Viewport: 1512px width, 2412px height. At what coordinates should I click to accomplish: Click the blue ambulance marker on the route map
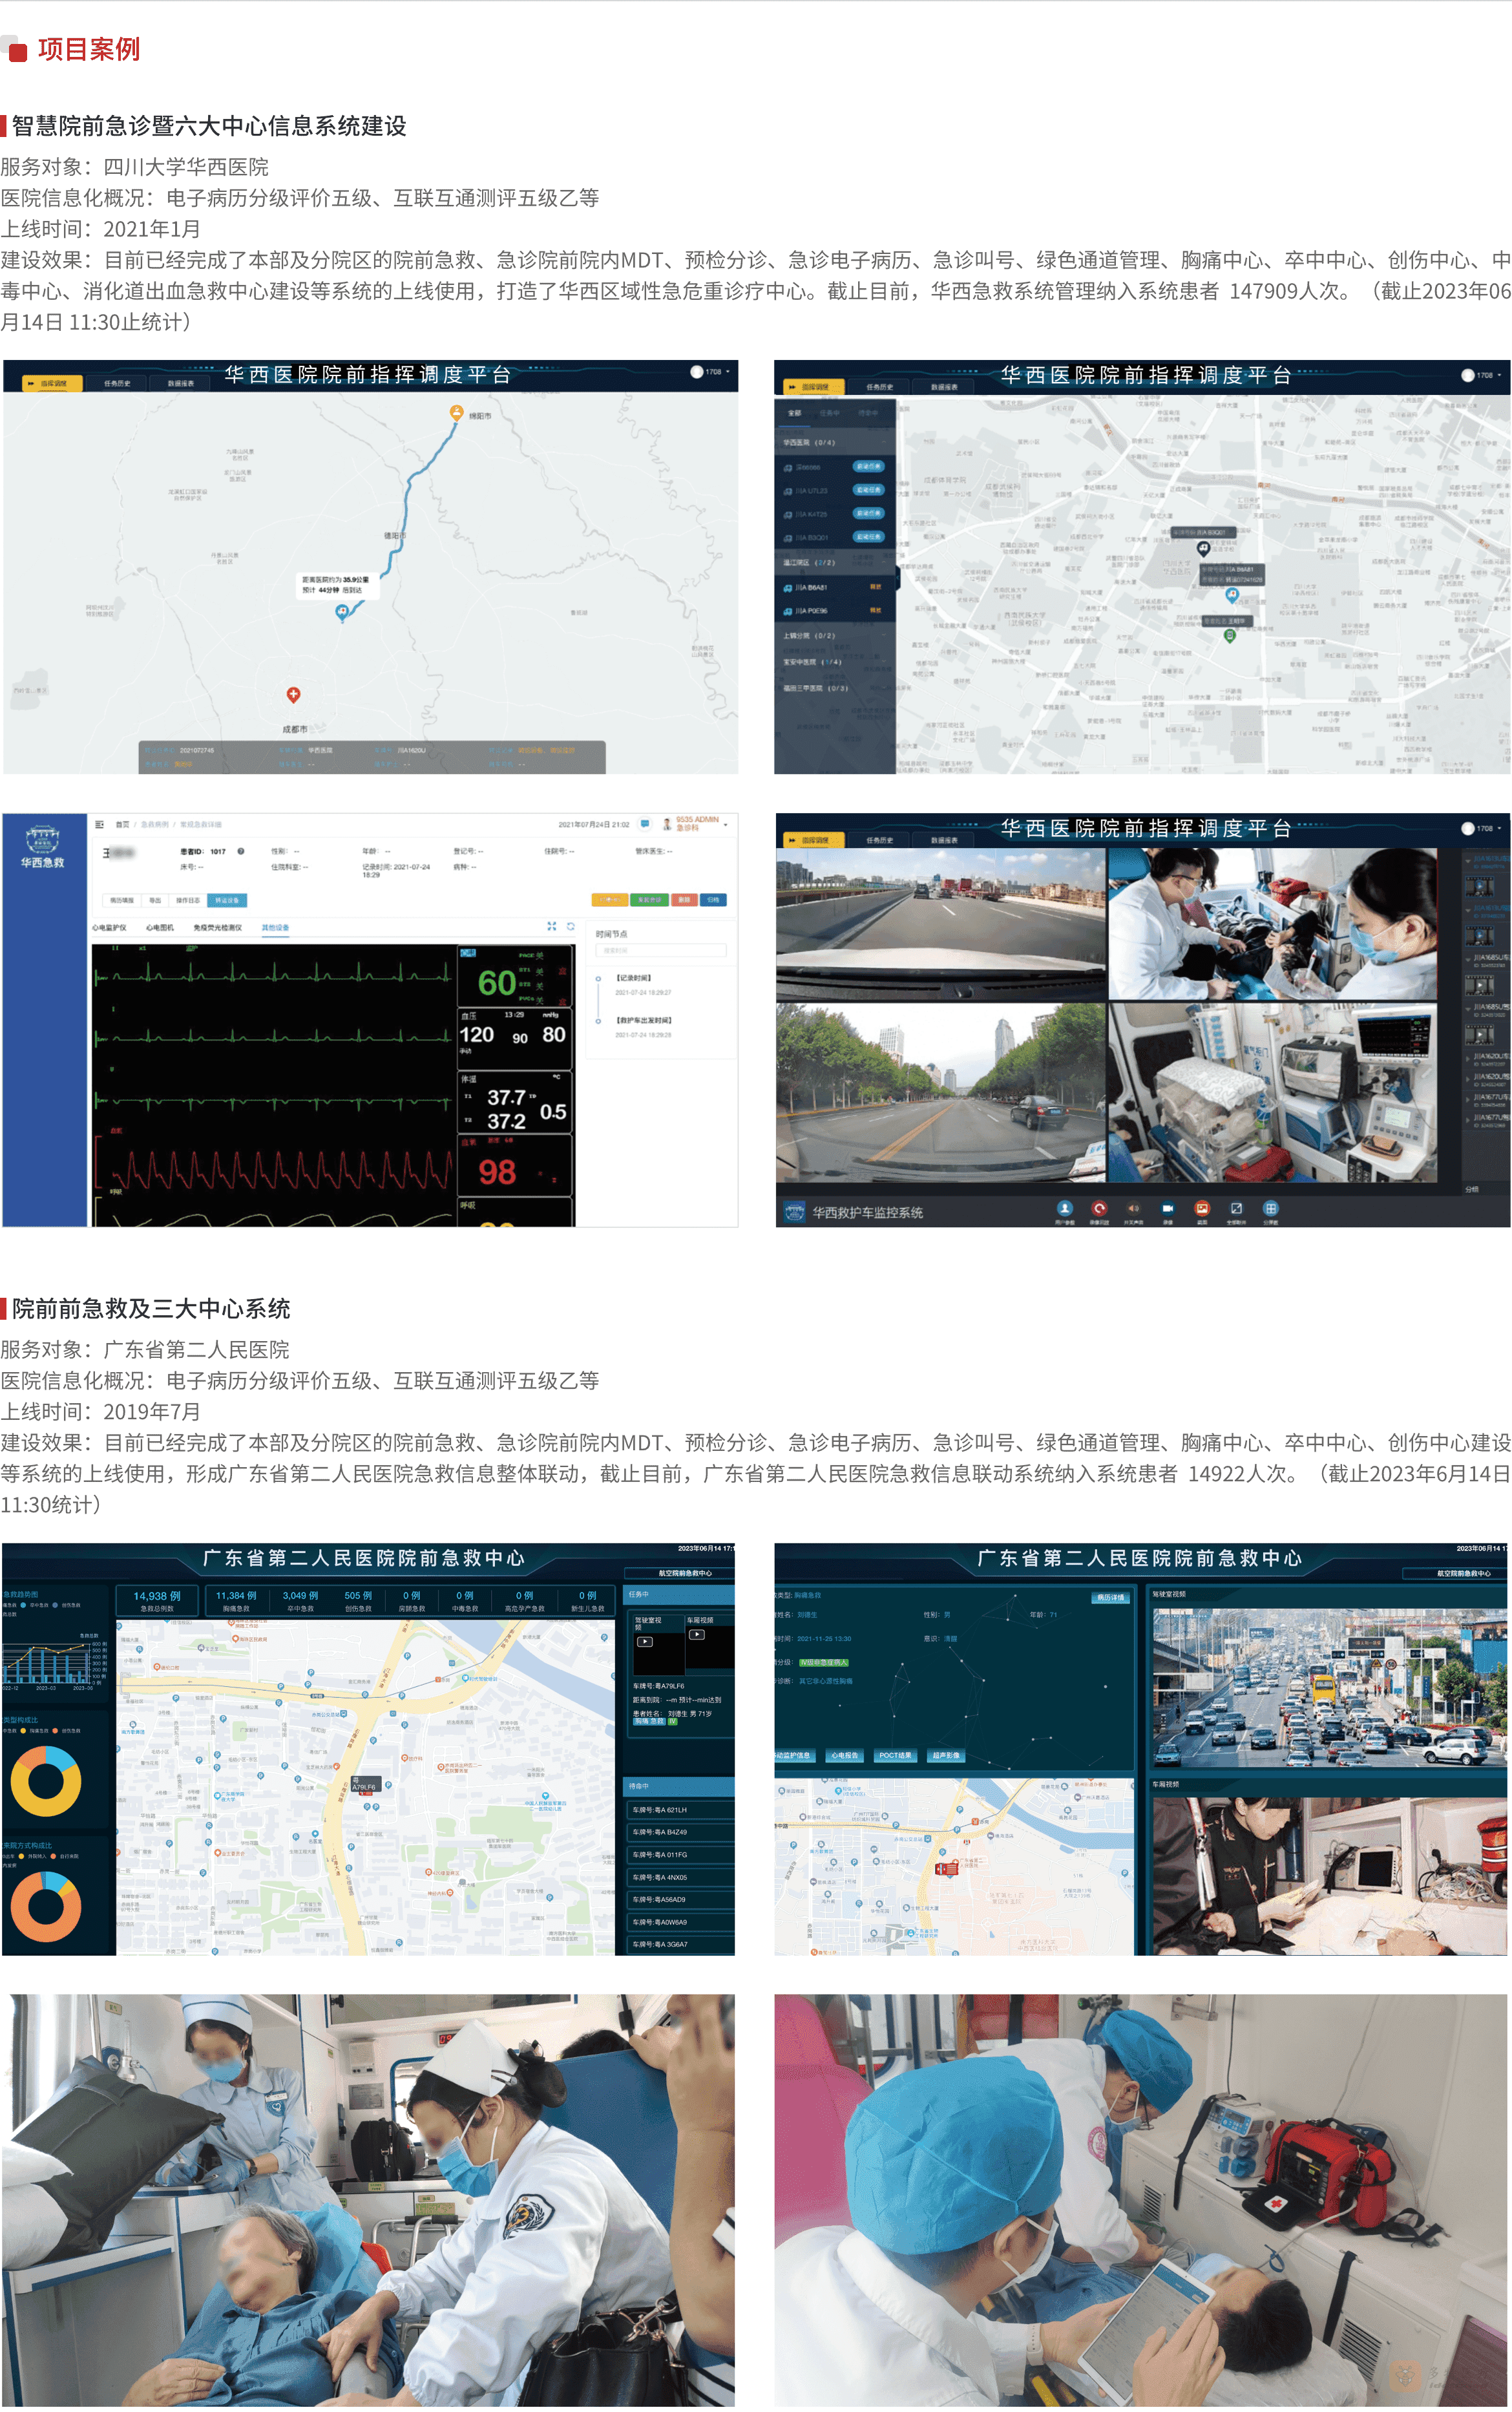pyautogui.click(x=342, y=612)
